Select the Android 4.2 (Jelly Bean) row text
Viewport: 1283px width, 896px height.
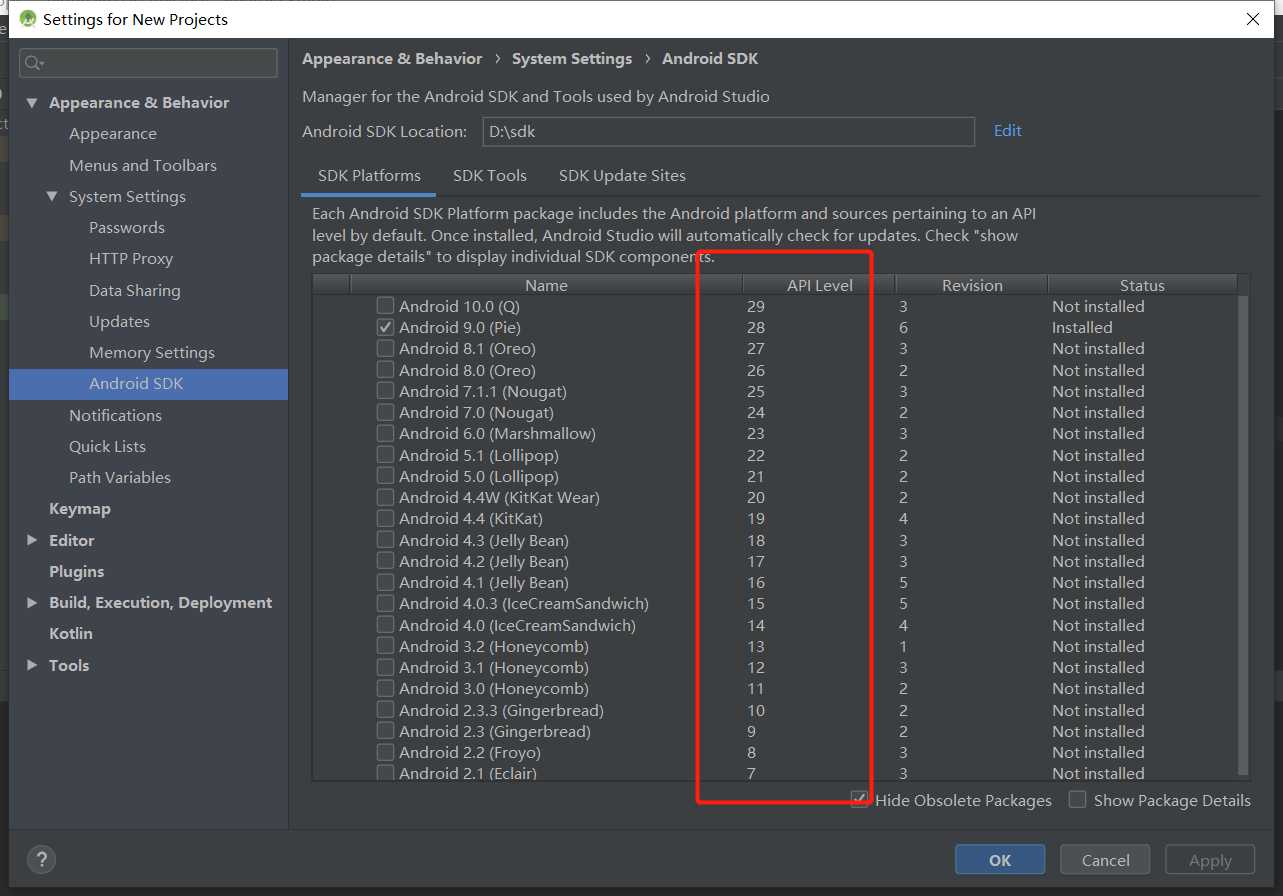[x=484, y=561]
